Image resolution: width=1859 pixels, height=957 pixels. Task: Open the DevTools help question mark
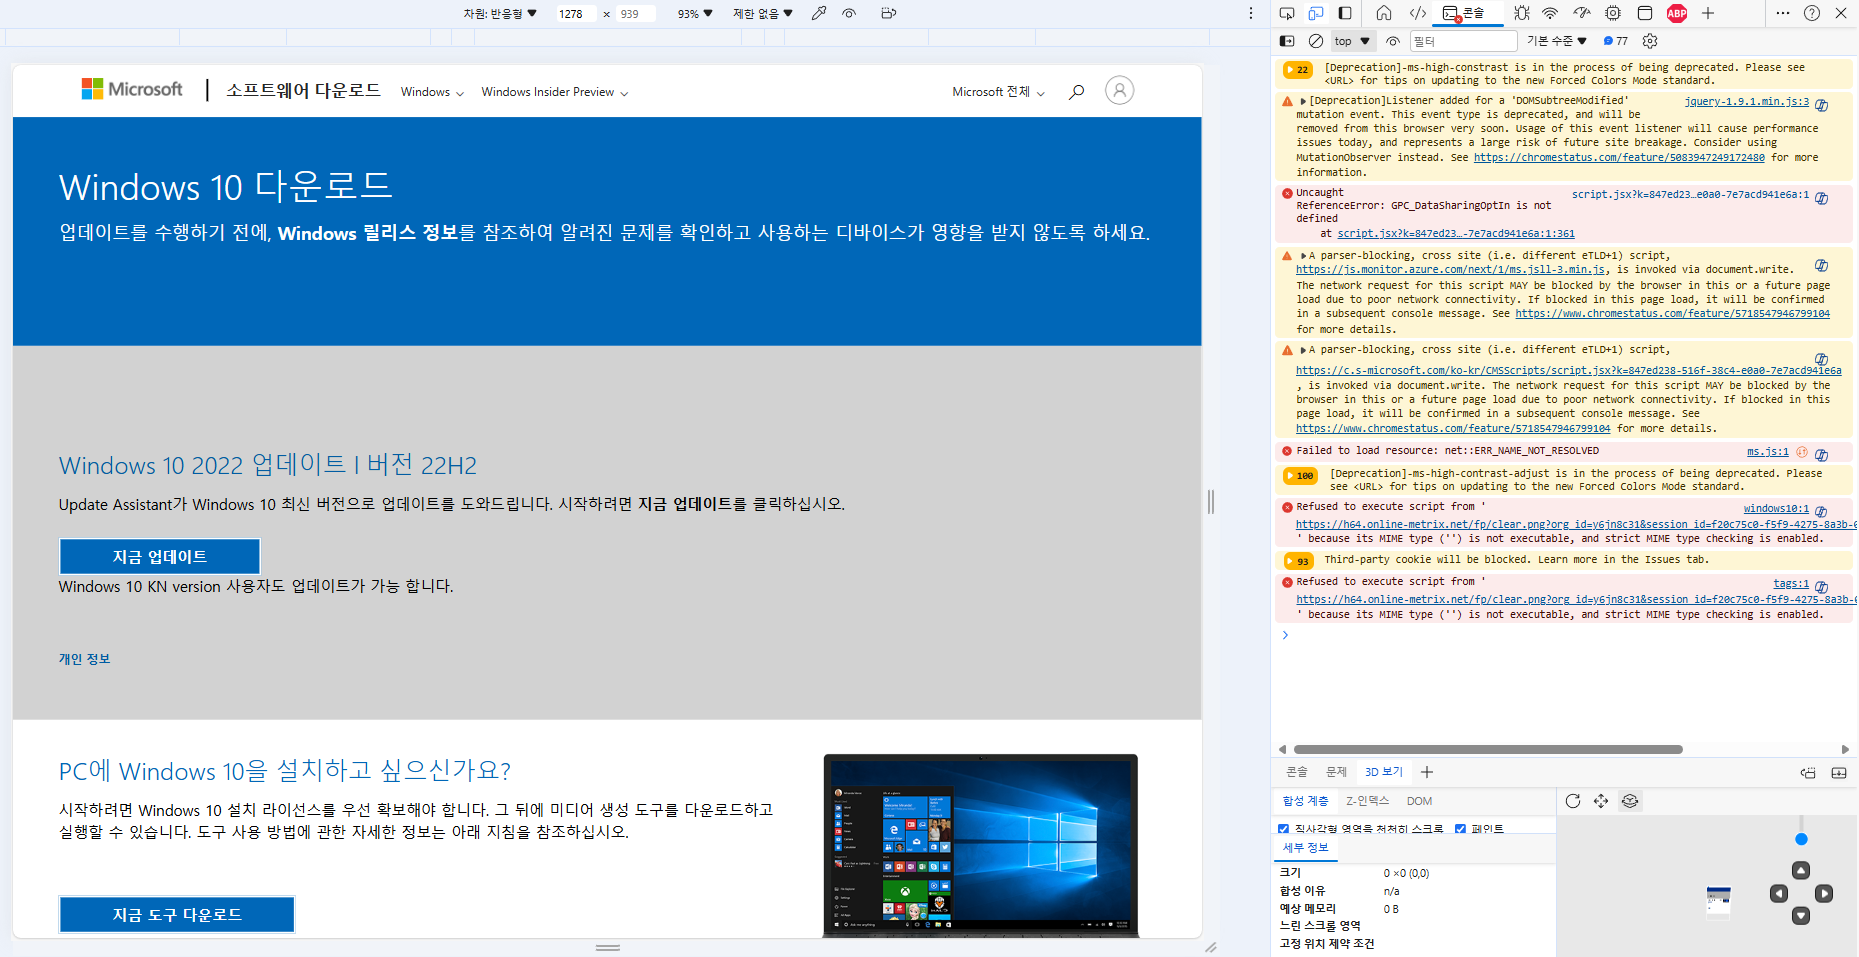pyautogui.click(x=1812, y=13)
